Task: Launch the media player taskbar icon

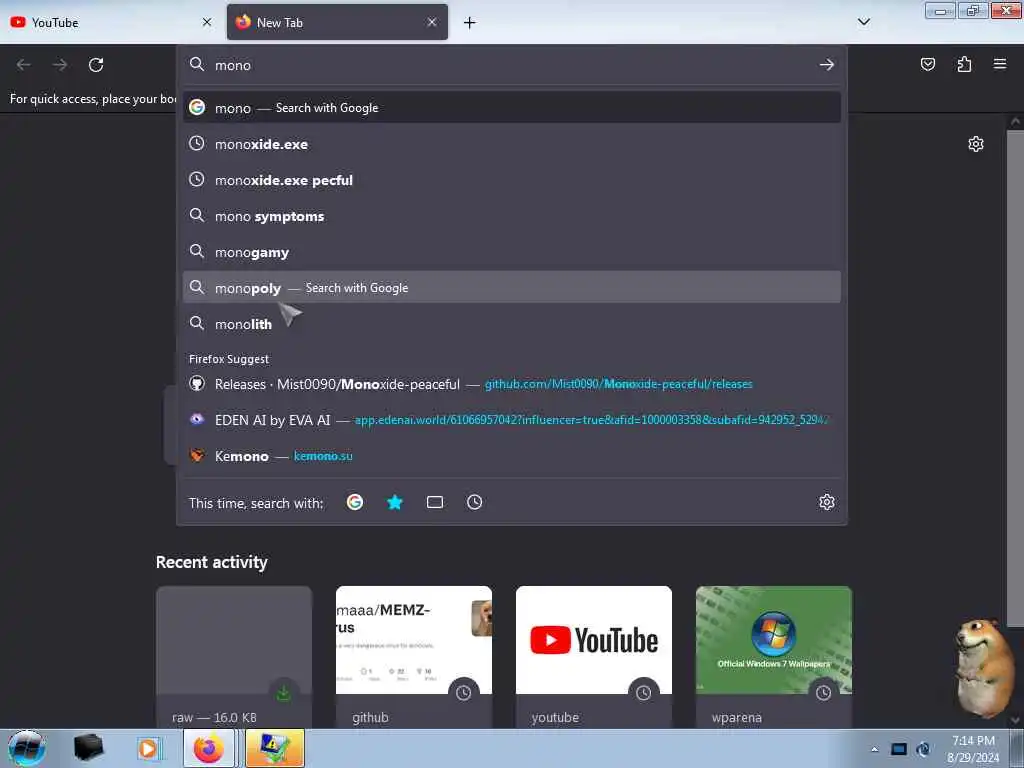Action: coord(148,748)
